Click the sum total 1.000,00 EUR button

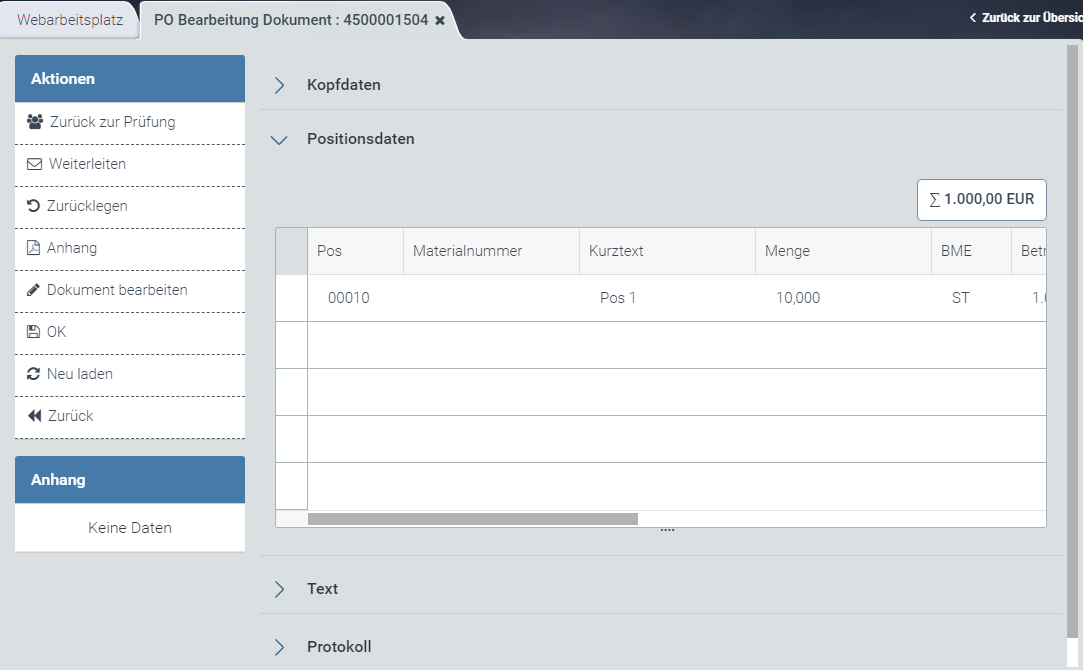(981, 199)
